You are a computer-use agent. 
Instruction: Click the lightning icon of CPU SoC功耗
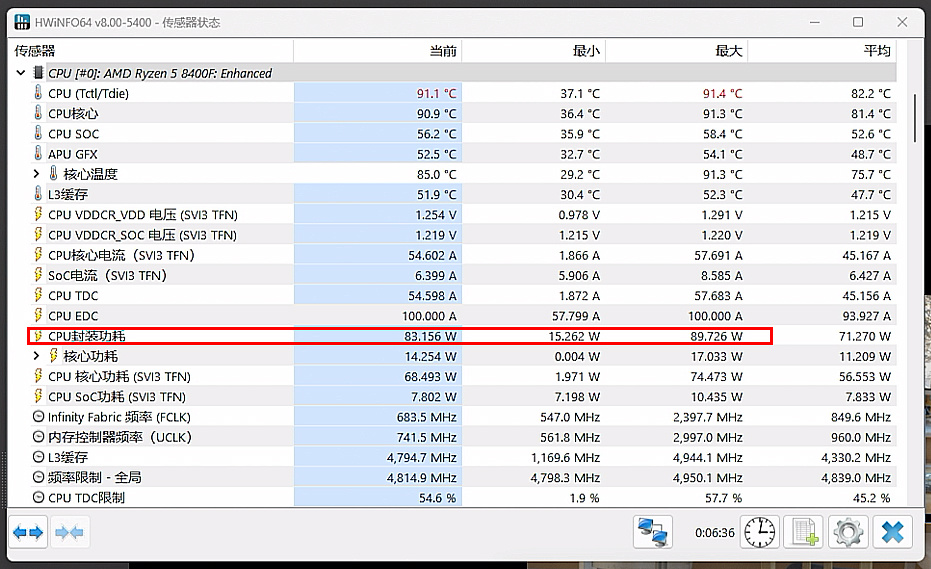[38, 396]
